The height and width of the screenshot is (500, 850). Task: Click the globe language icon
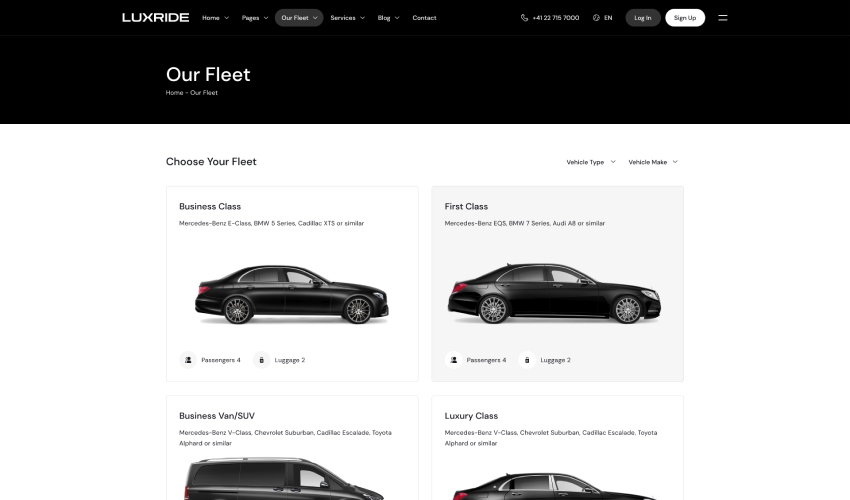click(x=596, y=18)
